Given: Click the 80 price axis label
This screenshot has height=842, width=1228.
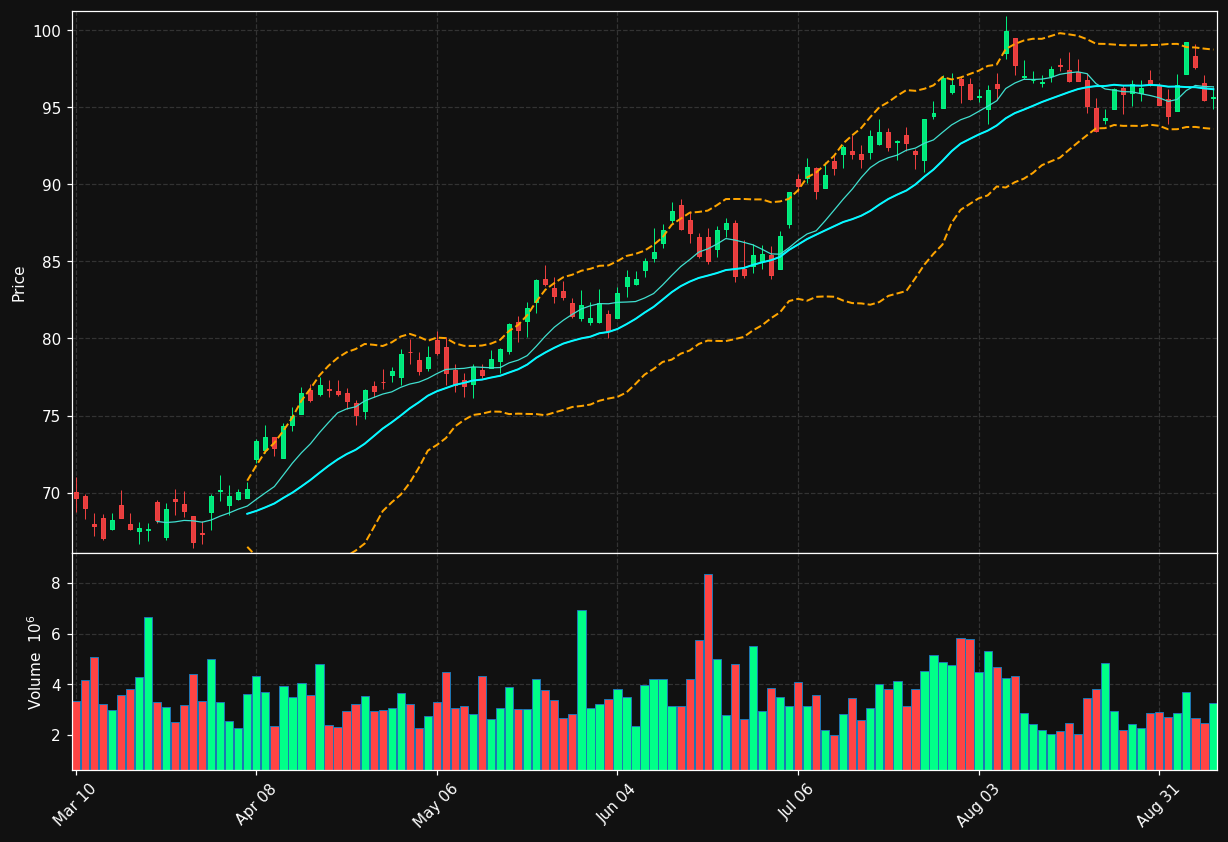Looking at the screenshot, I should point(52,339).
